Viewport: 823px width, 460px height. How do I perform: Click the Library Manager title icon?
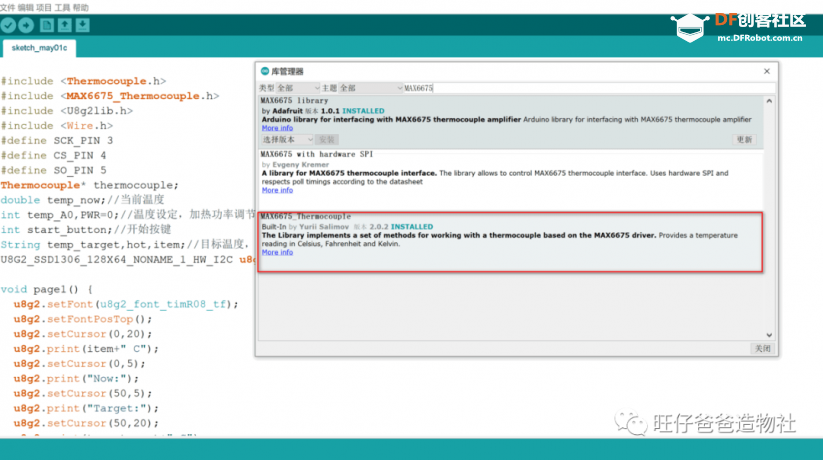point(265,71)
